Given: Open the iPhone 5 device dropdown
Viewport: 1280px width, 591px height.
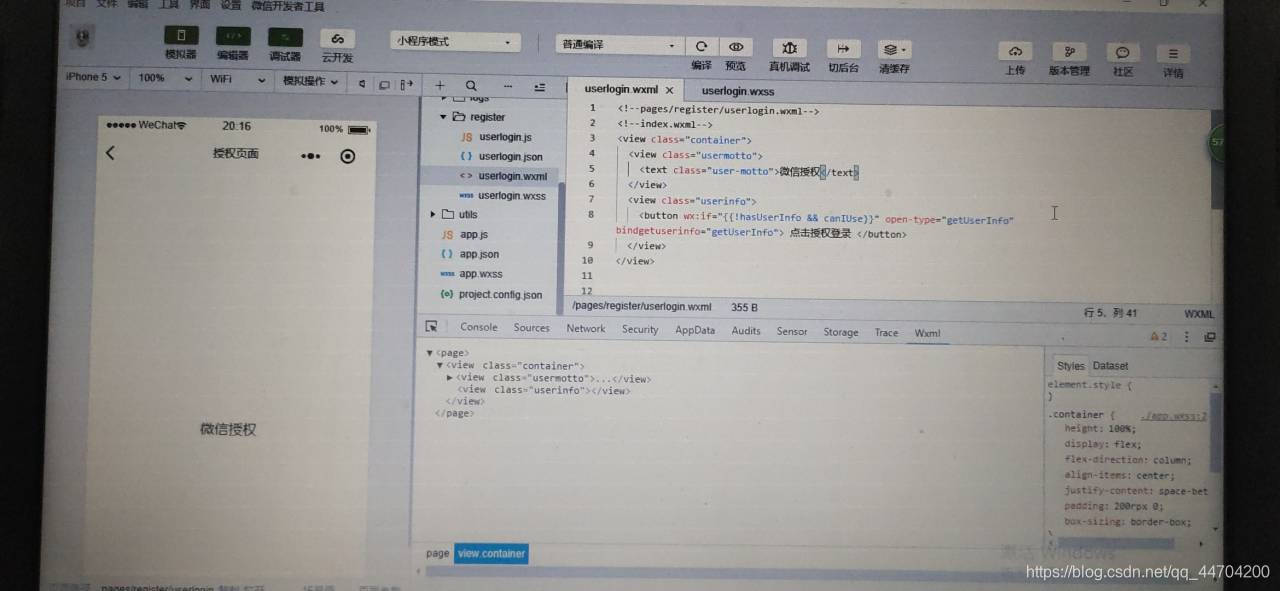Looking at the screenshot, I should [93, 77].
